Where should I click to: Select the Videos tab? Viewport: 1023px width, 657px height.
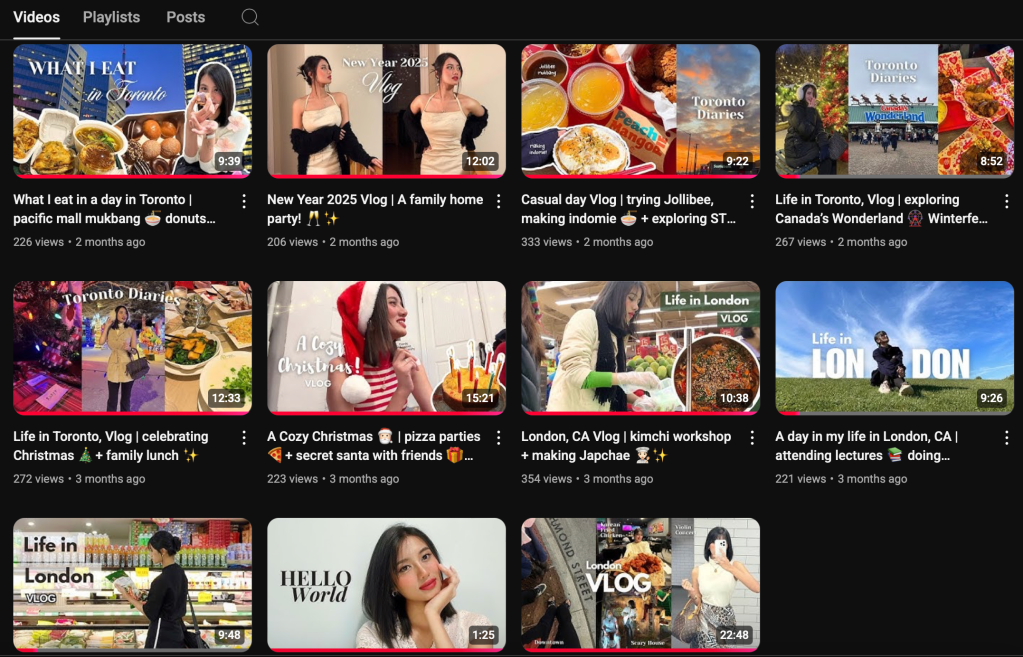coord(36,17)
